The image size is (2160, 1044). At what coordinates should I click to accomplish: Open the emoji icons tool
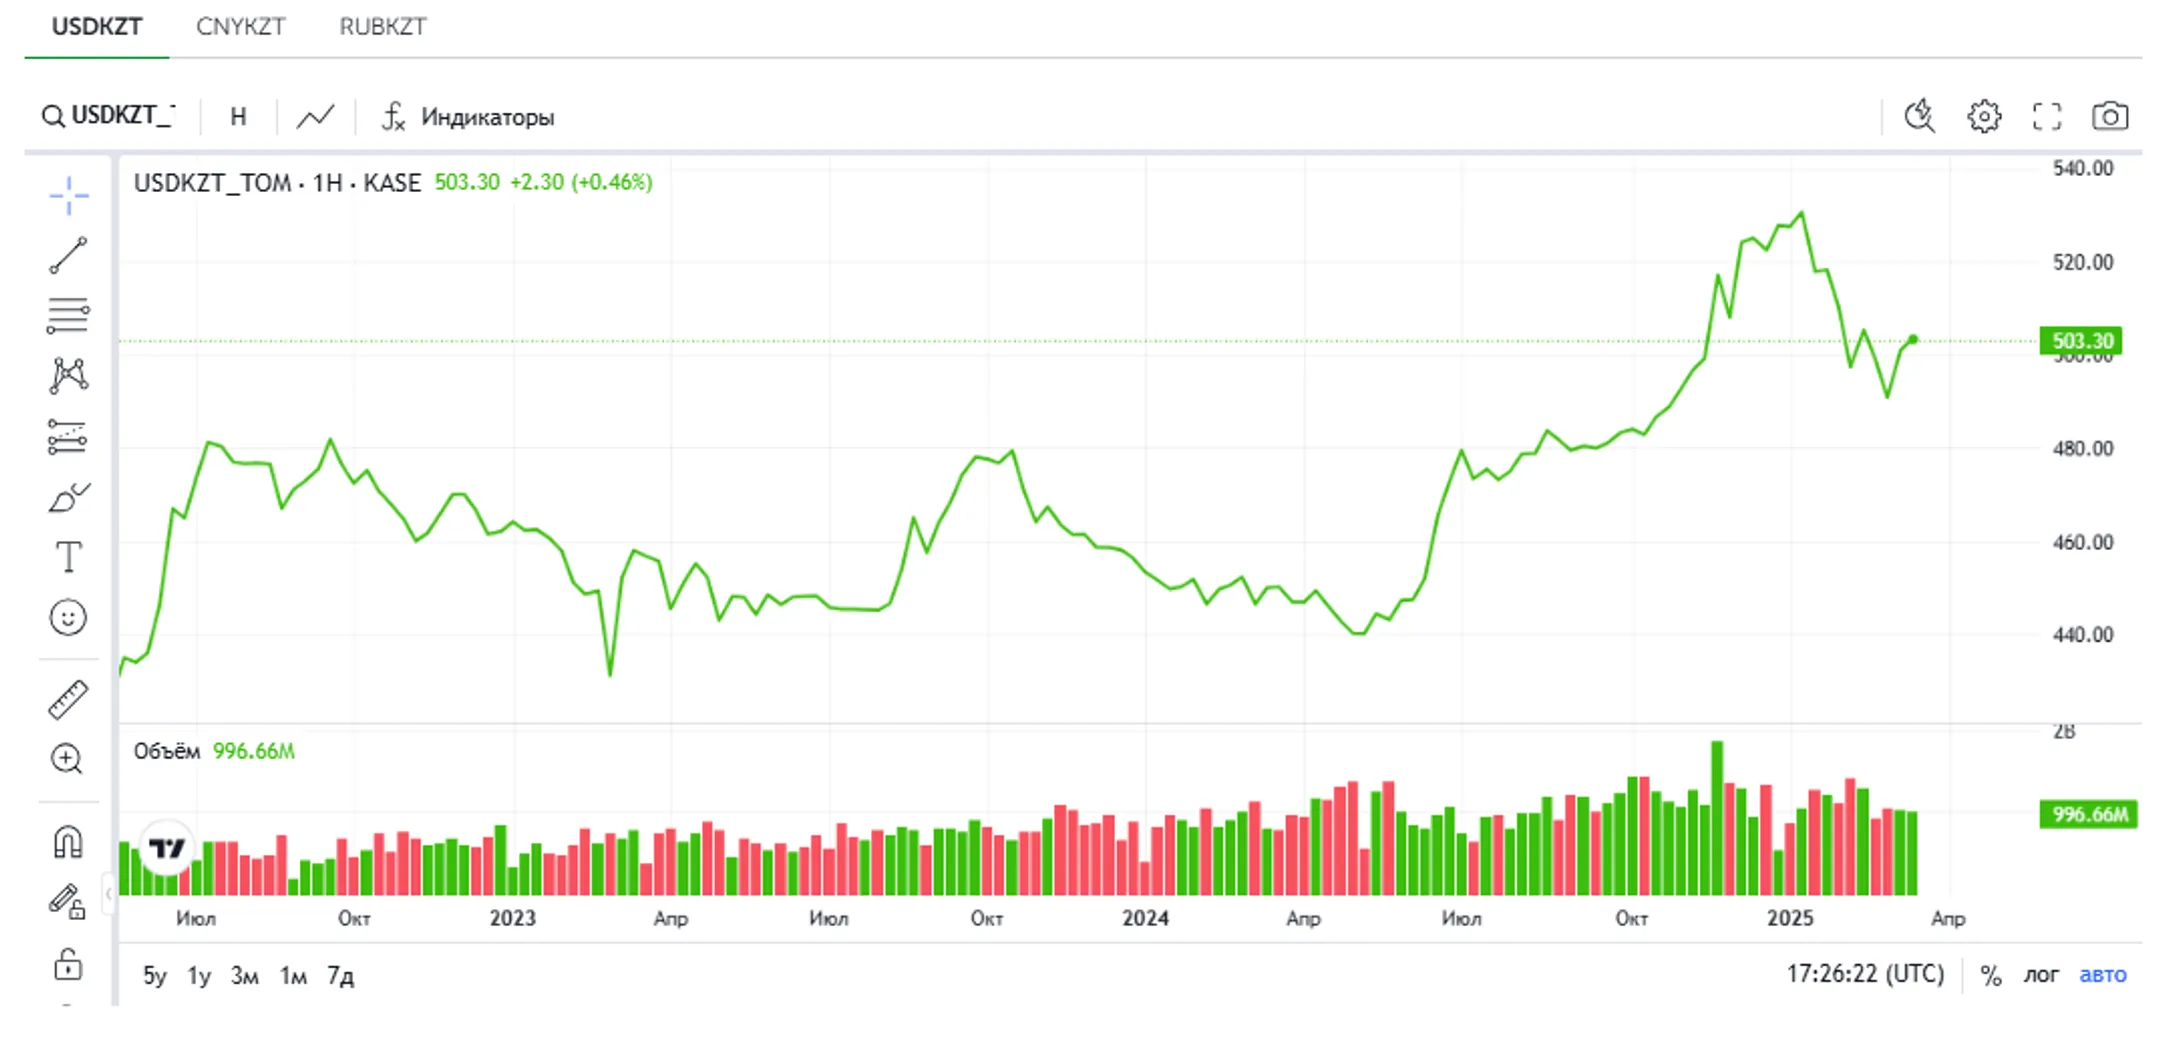(68, 617)
